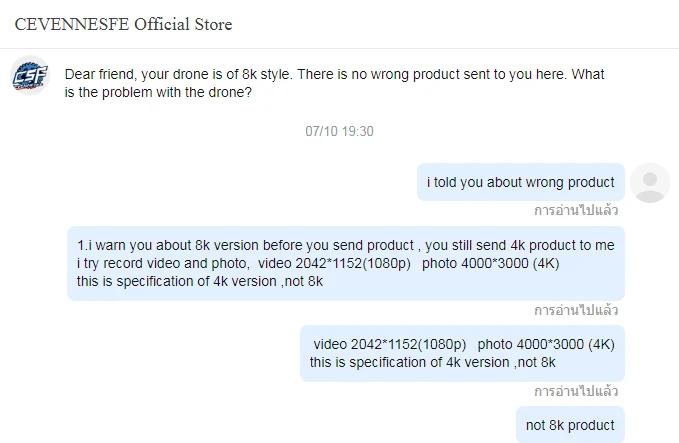Select the message starting "1.i warn you"

(346, 263)
